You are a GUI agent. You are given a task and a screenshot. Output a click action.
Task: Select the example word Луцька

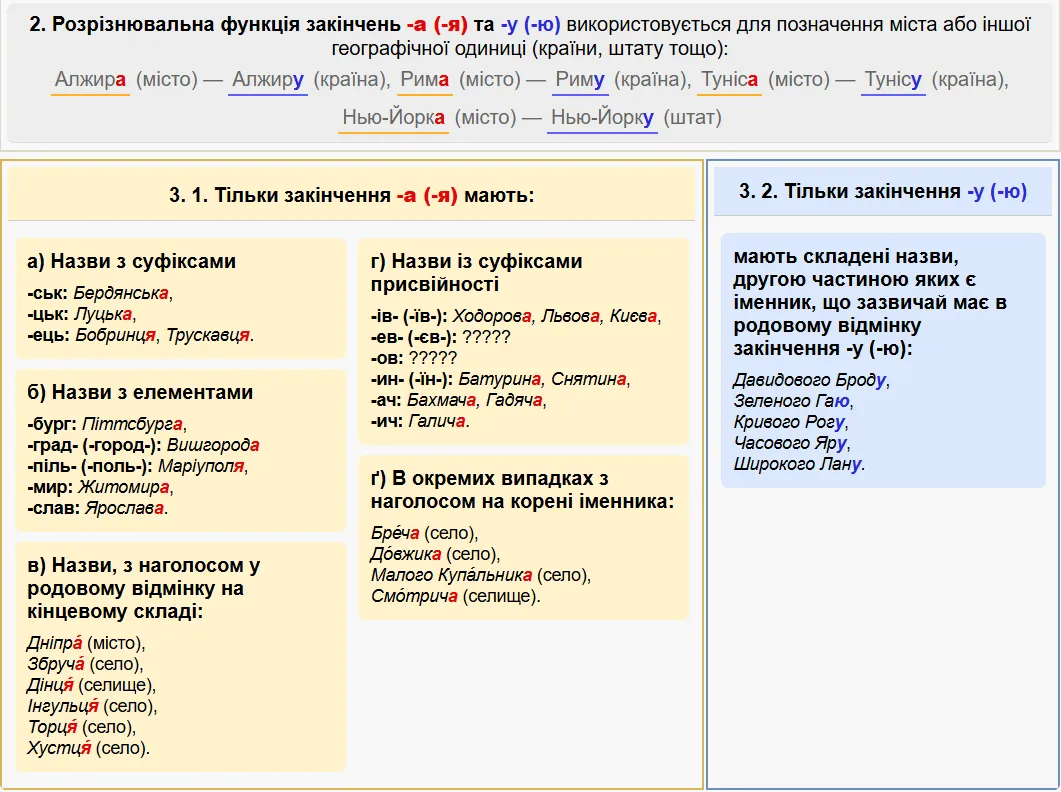click(x=103, y=314)
